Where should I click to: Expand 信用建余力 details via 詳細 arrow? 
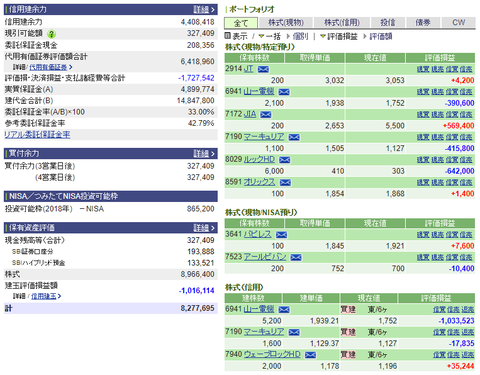click(x=204, y=9)
